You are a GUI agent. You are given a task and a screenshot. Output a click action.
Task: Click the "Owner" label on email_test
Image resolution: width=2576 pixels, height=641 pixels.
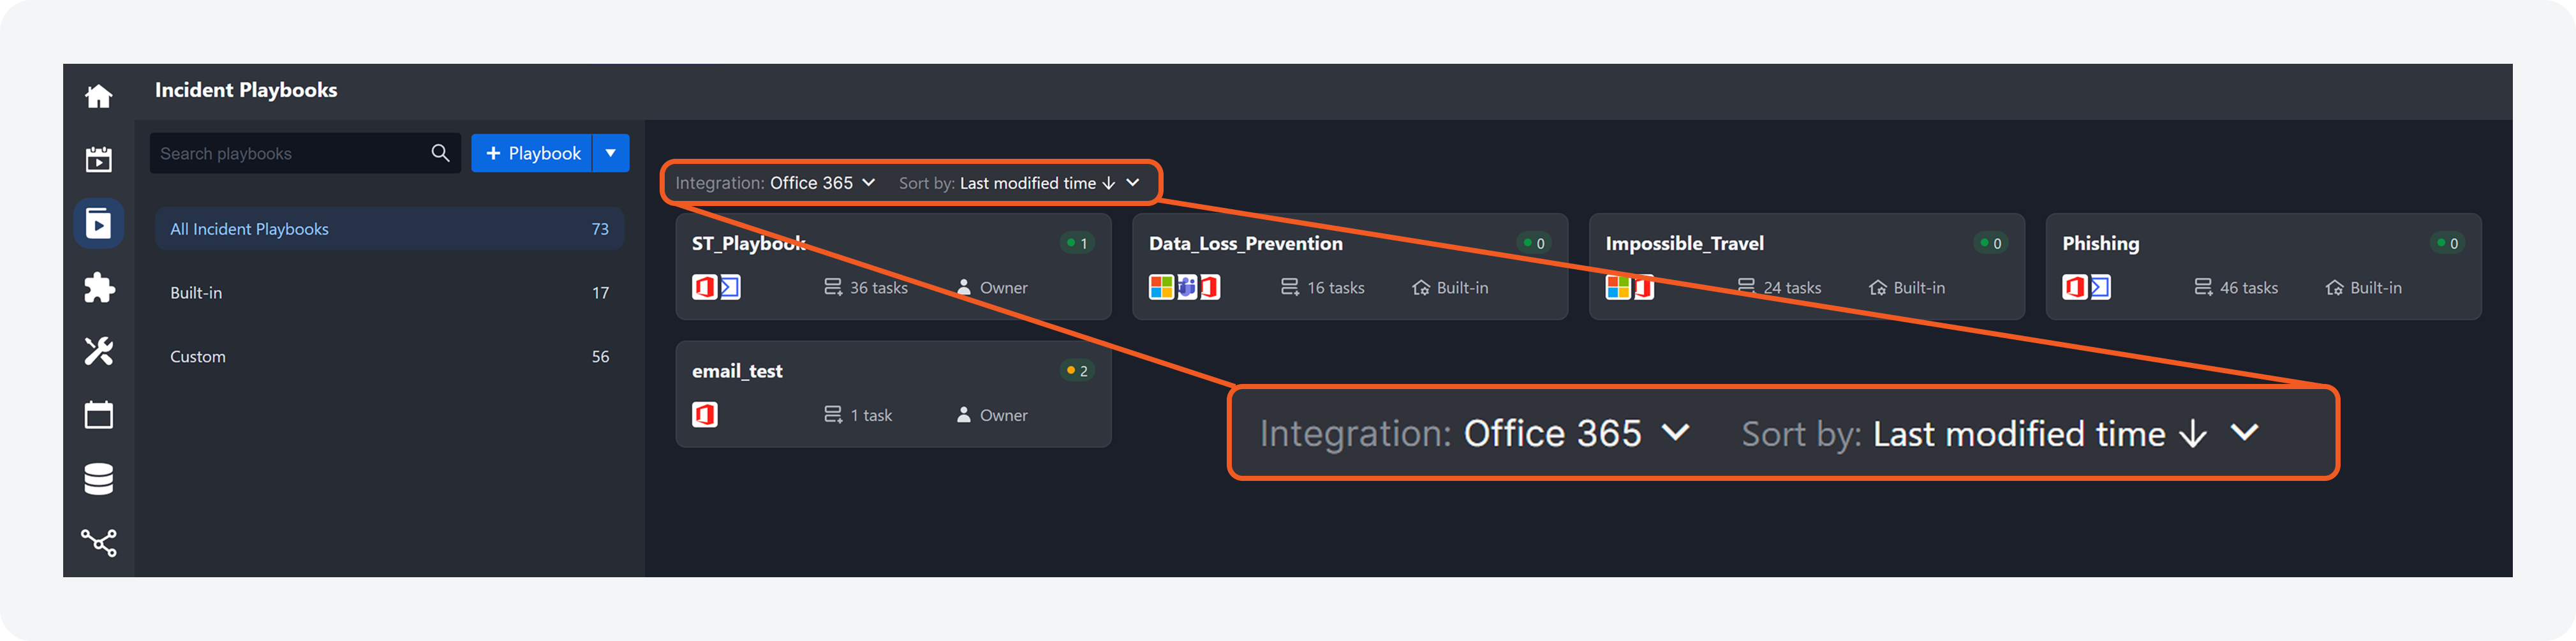1004,415
